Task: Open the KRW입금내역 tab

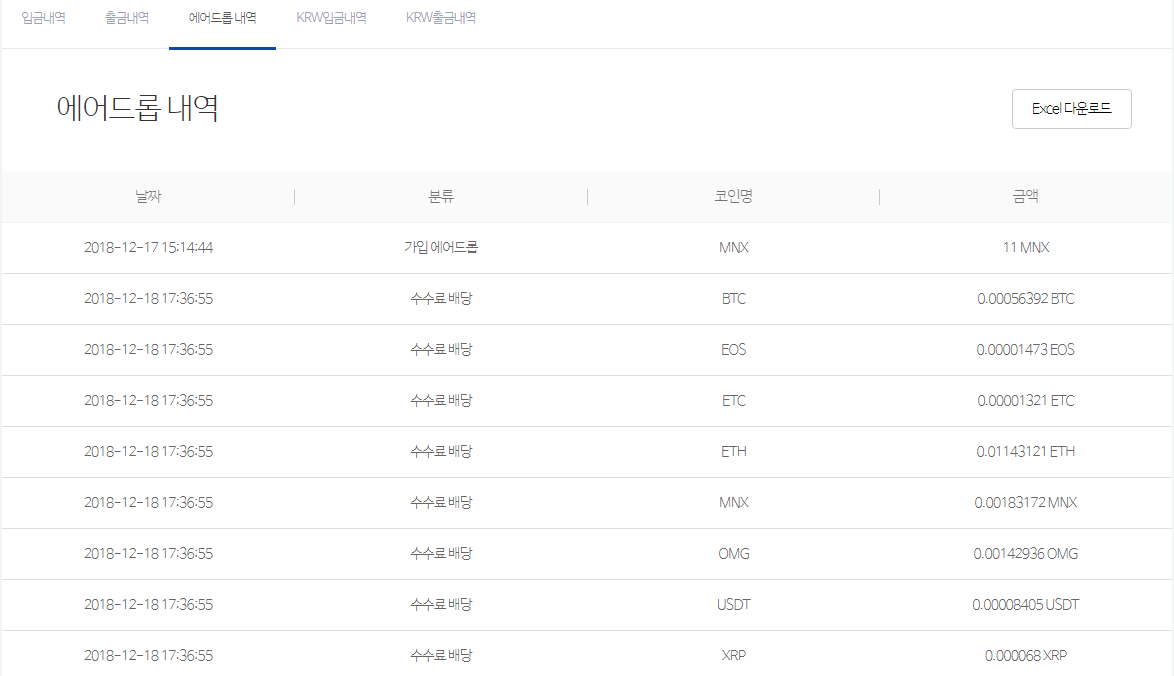Action: pos(331,17)
